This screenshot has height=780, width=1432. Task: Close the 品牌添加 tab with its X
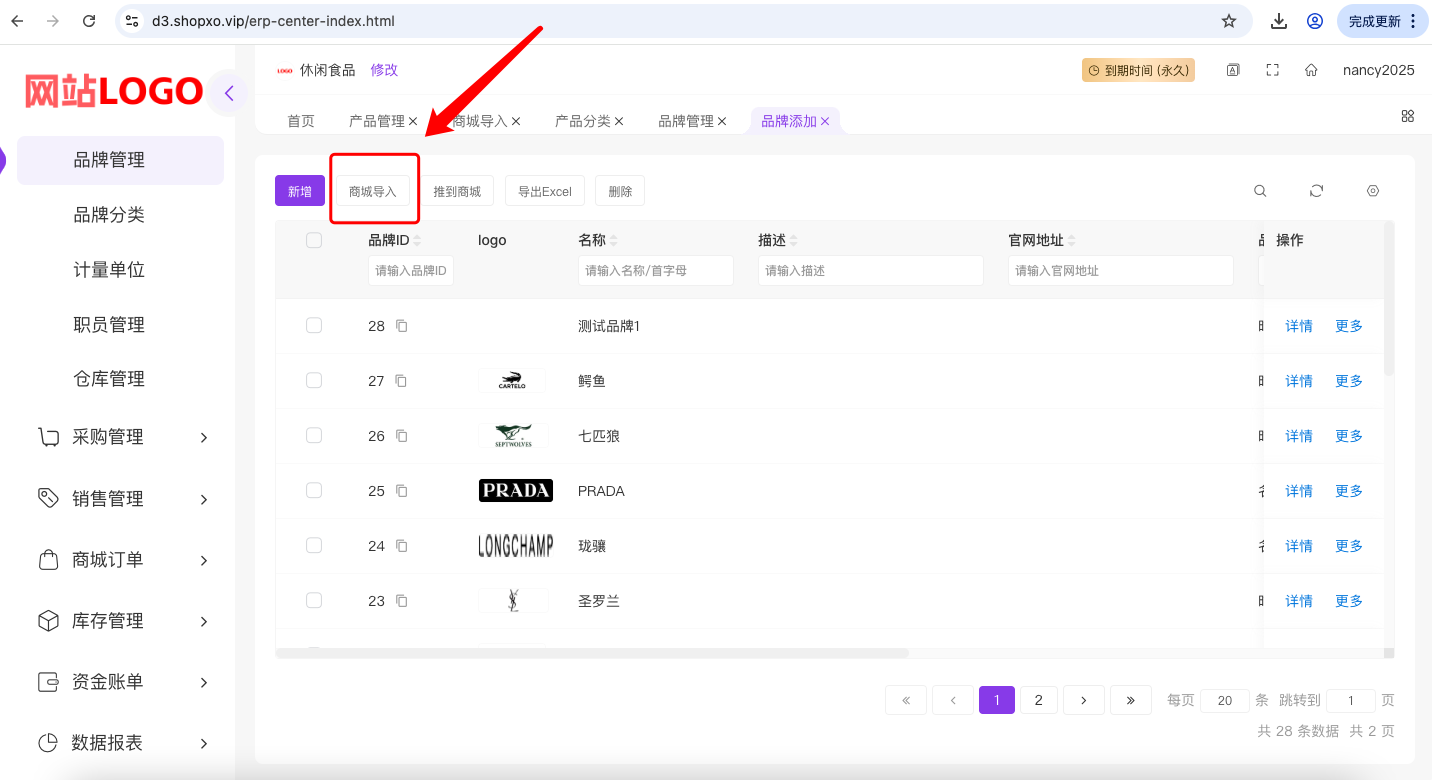[x=825, y=121]
